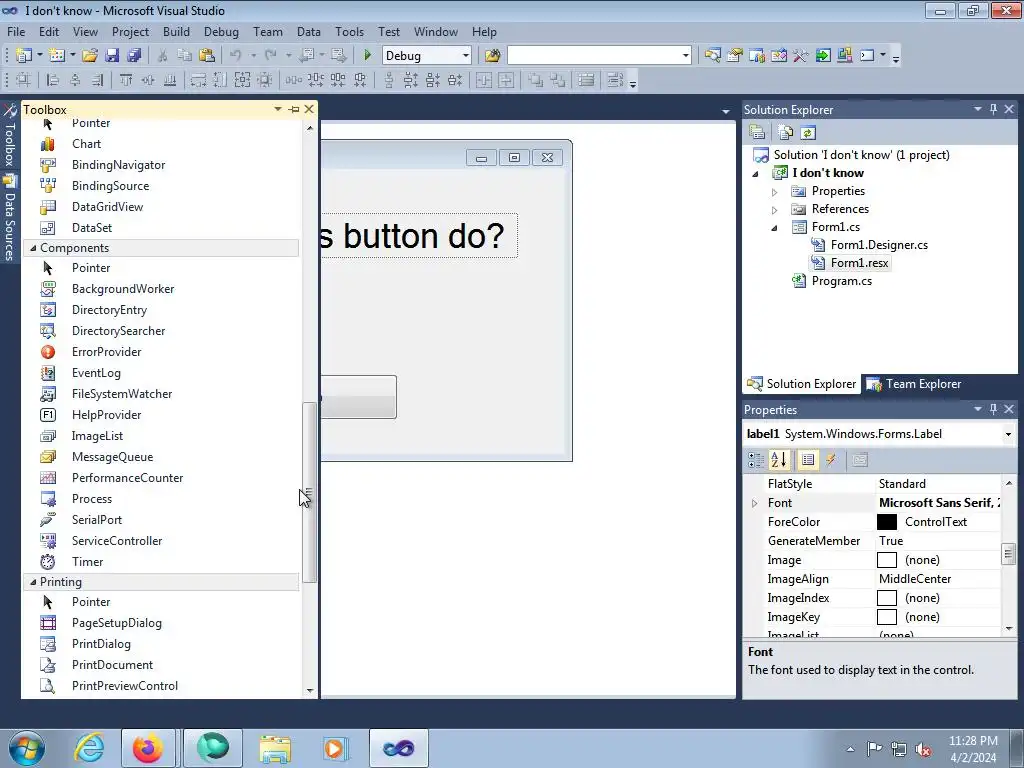Select the PrintDialog toolbox item
Image resolution: width=1024 pixels, height=768 pixels.
tap(101, 644)
